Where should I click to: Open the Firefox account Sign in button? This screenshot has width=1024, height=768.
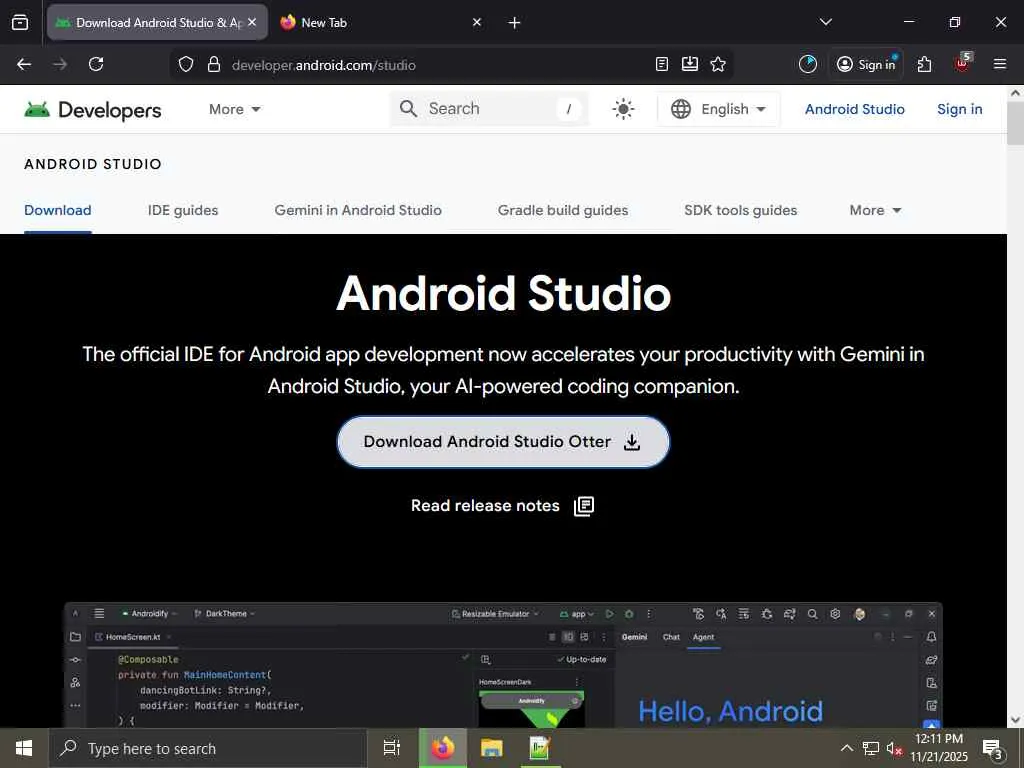tap(866, 64)
